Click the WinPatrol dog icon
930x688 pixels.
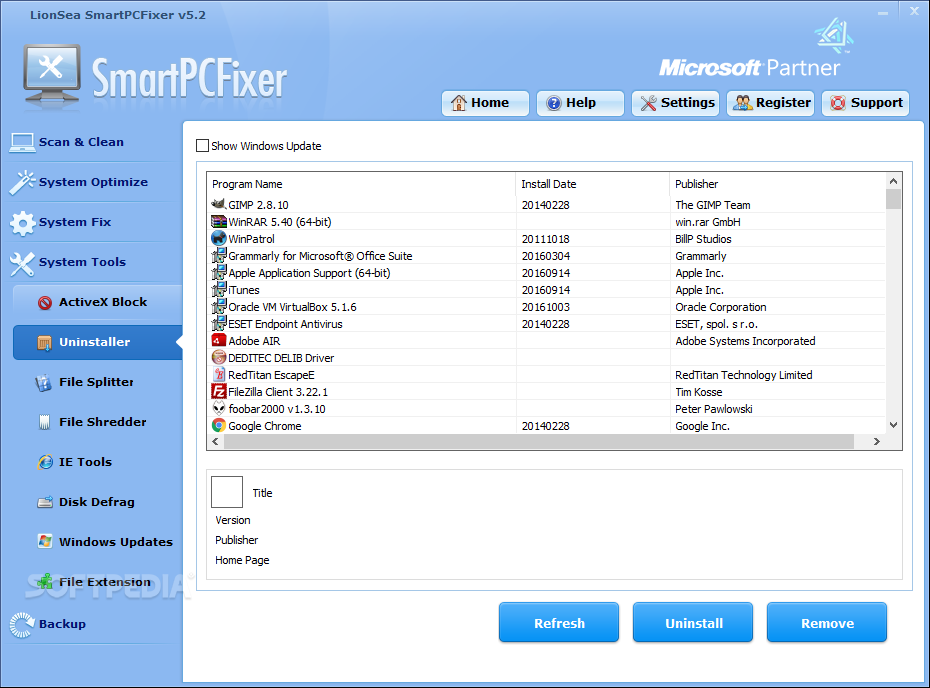pyautogui.click(x=219, y=238)
